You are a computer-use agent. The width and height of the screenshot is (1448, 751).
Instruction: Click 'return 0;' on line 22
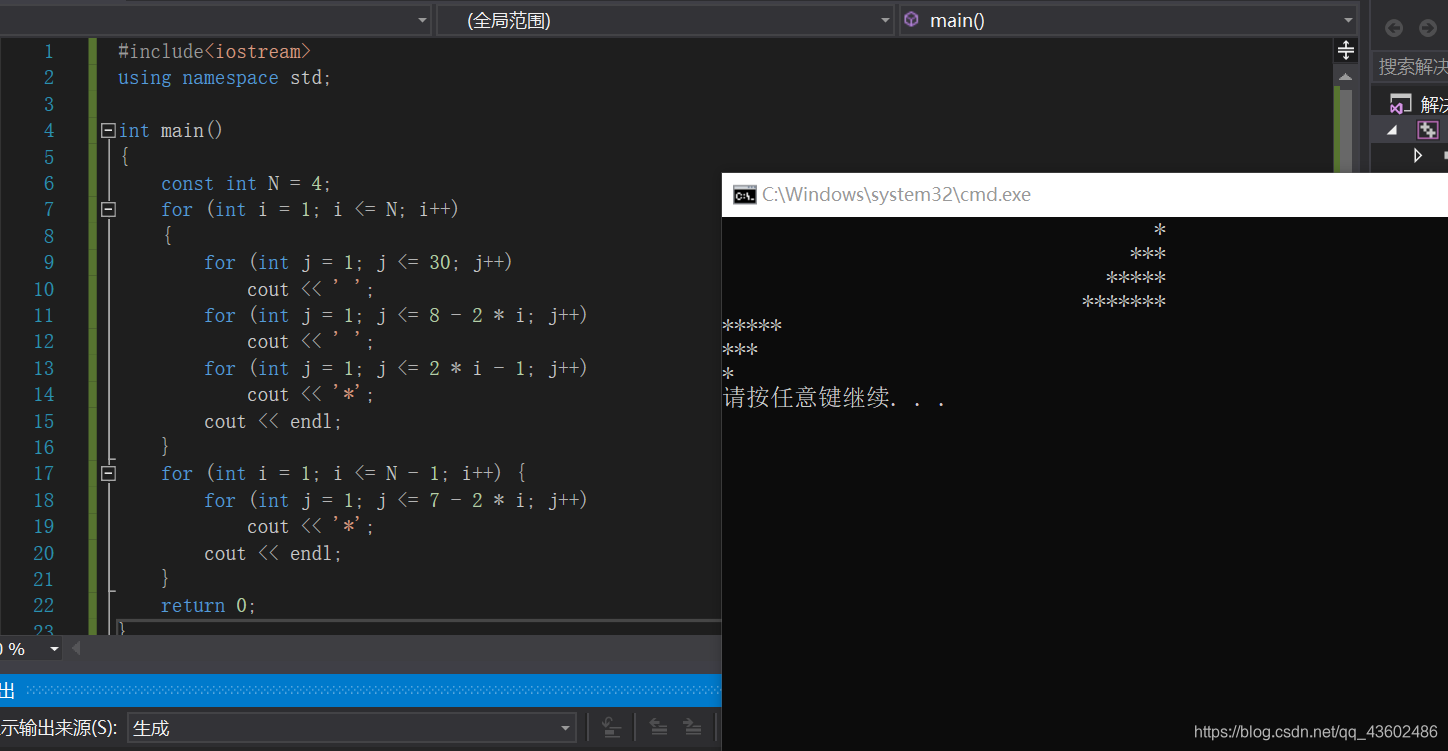208,605
